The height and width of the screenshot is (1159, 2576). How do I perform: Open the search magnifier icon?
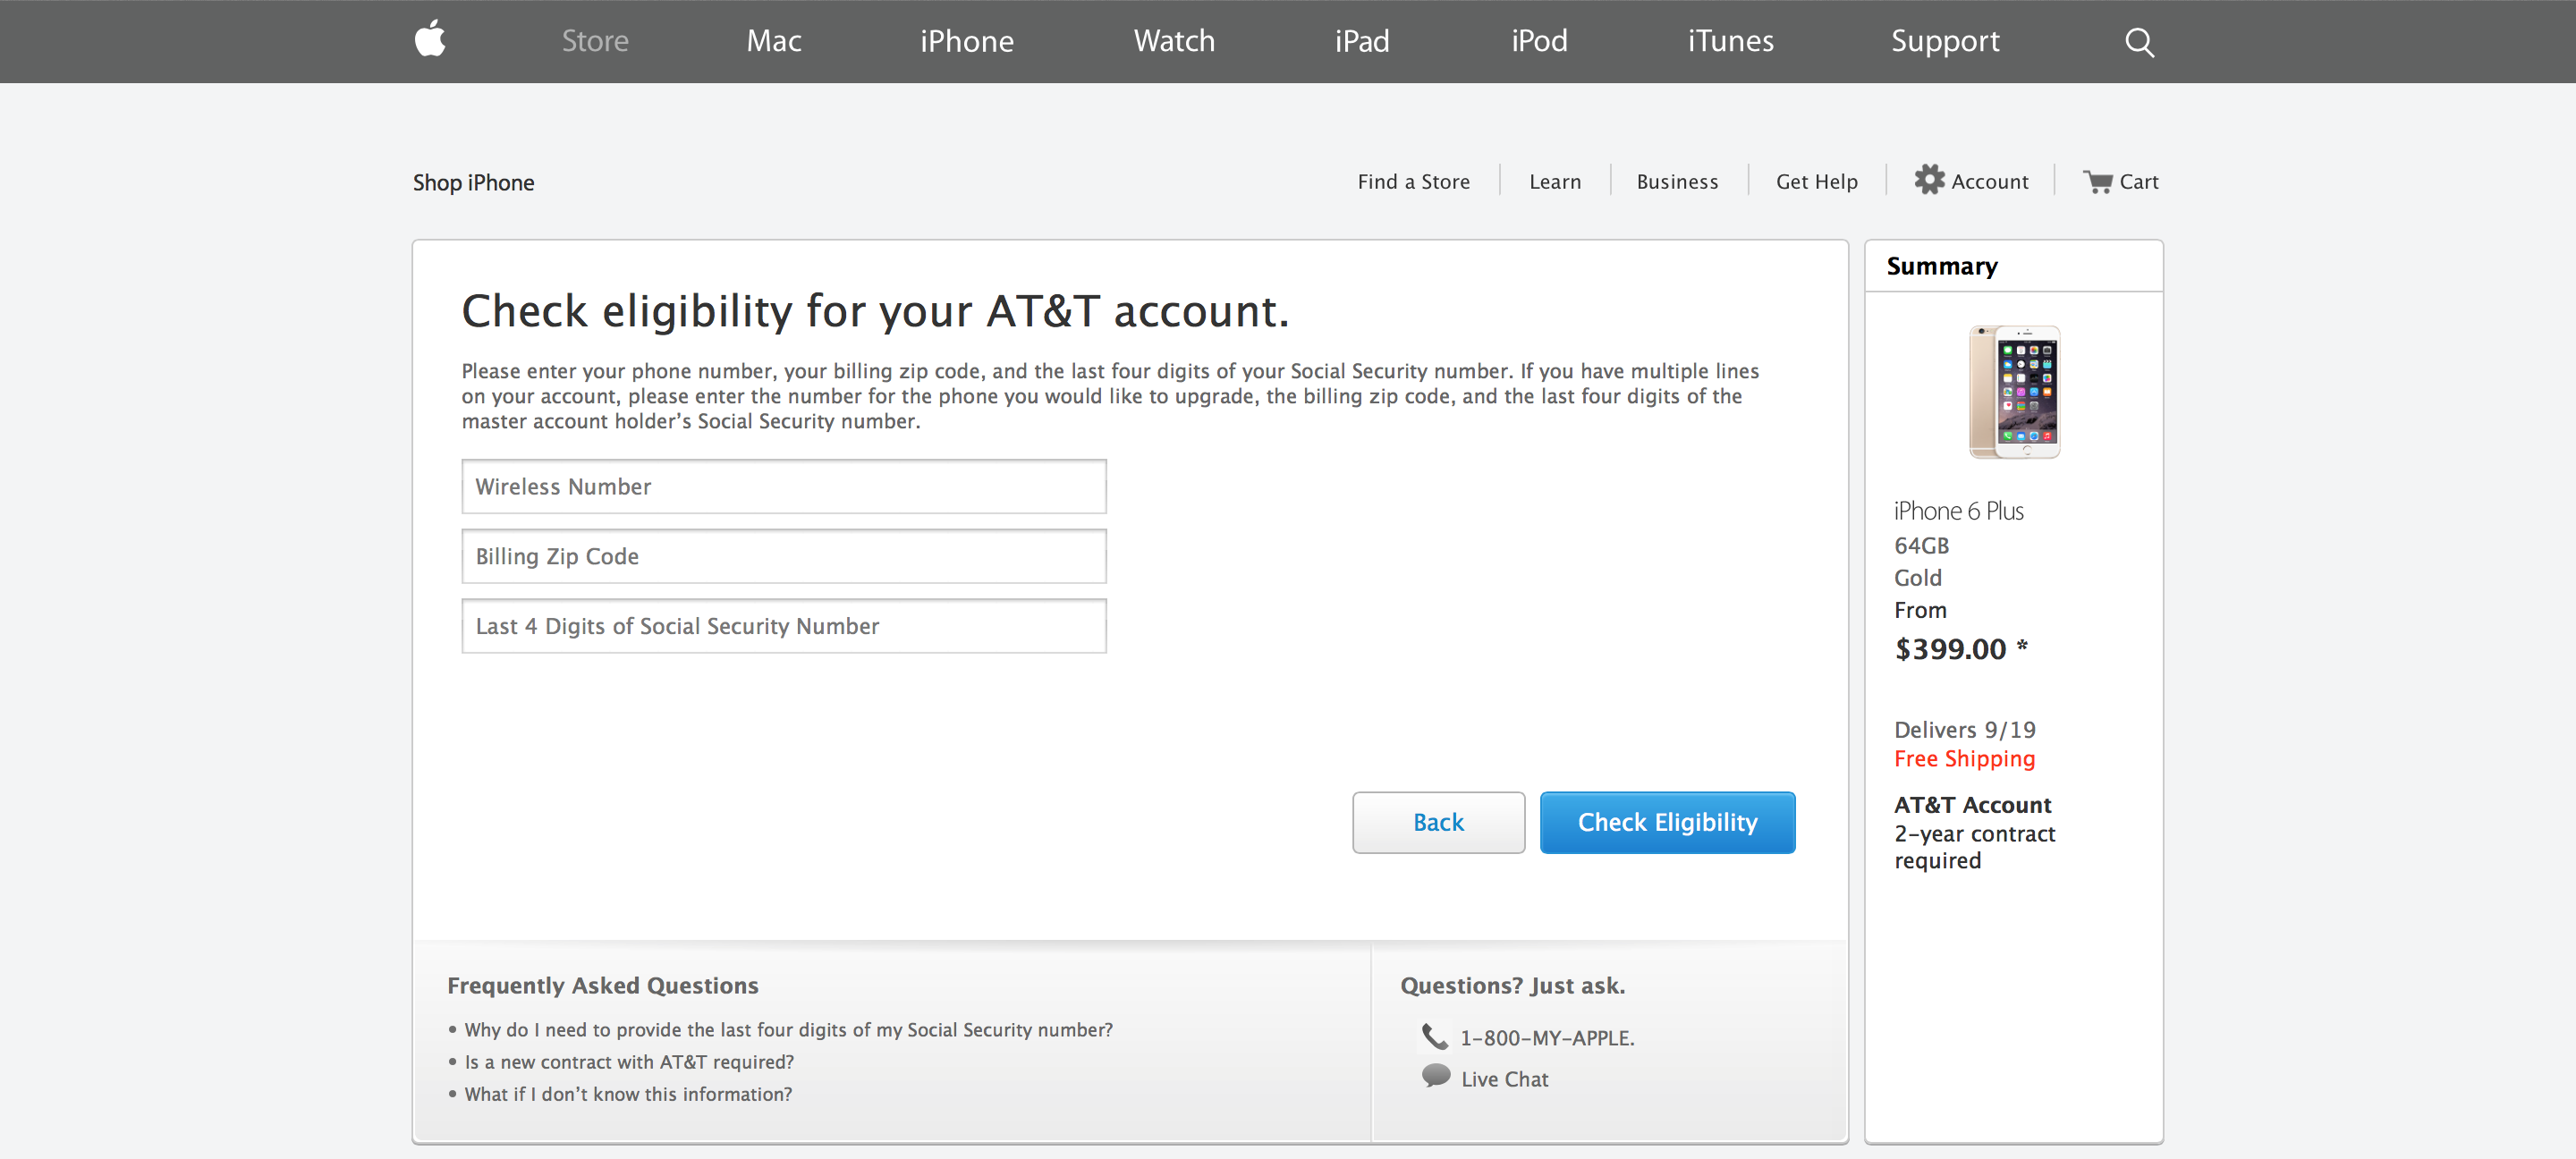click(x=2139, y=42)
